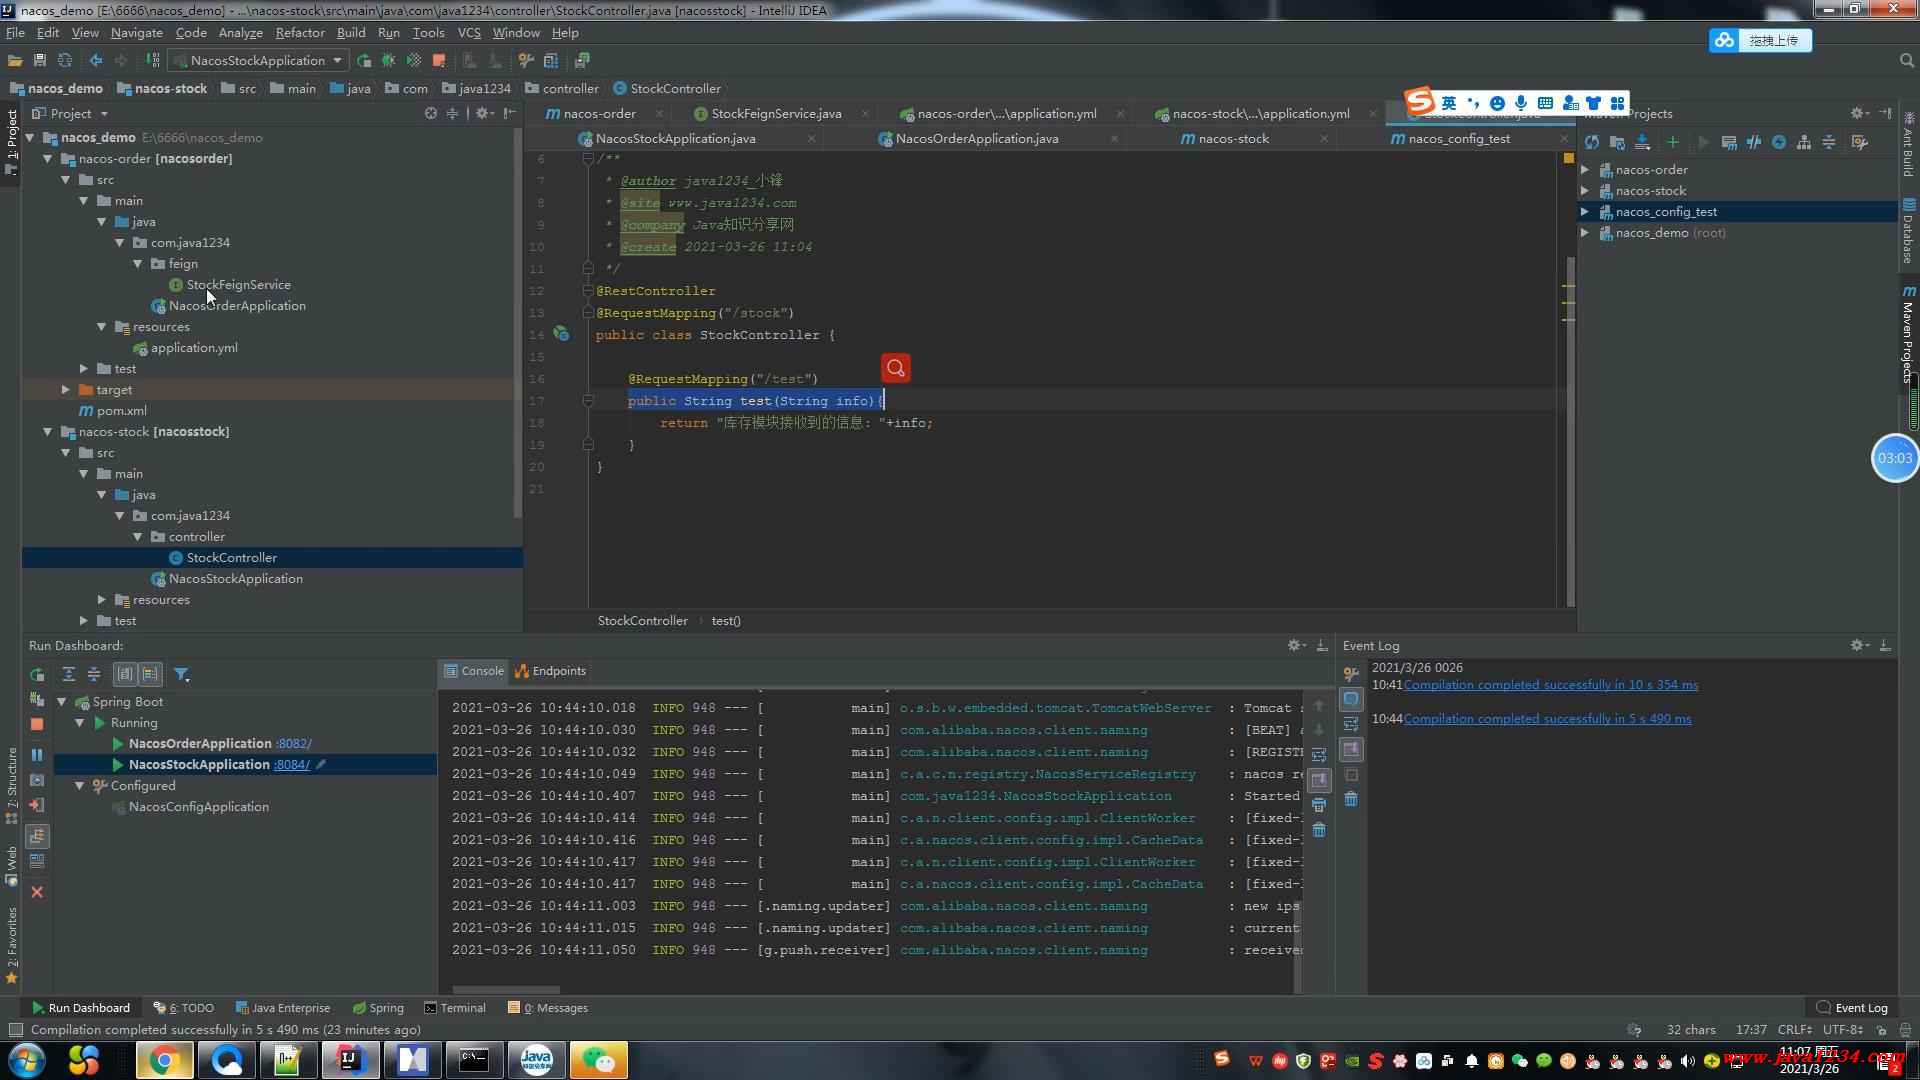1920x1080 pixels.
Task: Expand all in Run Dashboard toolbar
Action: pos(68,675)
